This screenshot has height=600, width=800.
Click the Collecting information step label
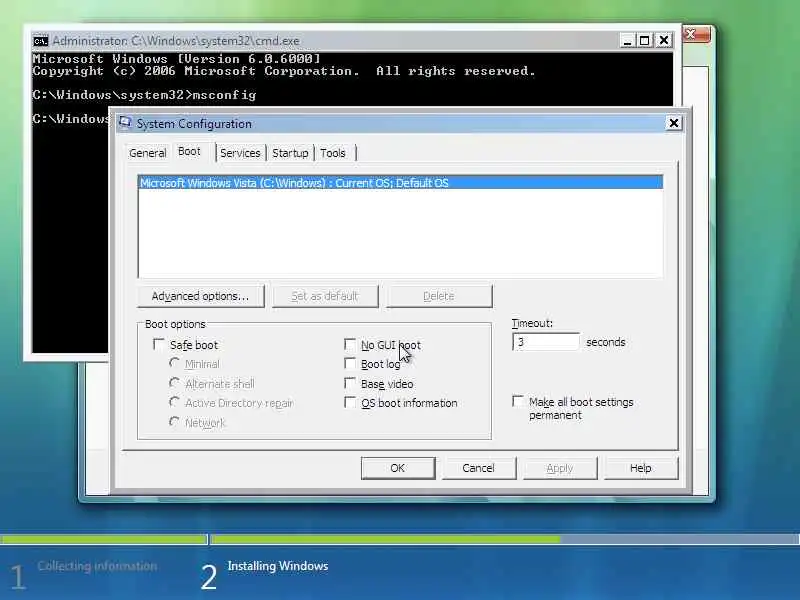(x=97, y=566)
